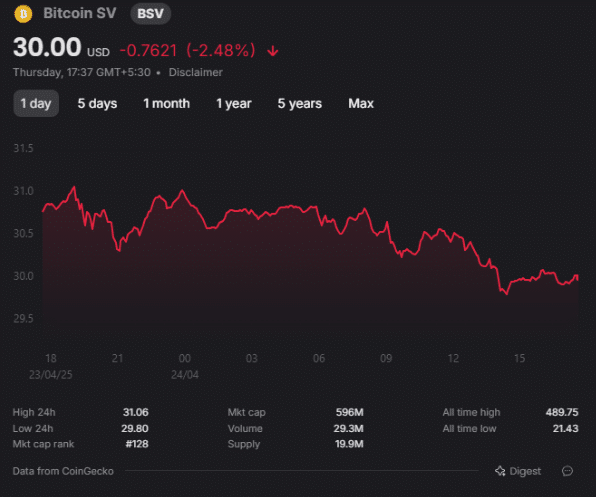Click the Volume value 29.3M
This screenshot has width=596, height=497.
tap(349, 429)
